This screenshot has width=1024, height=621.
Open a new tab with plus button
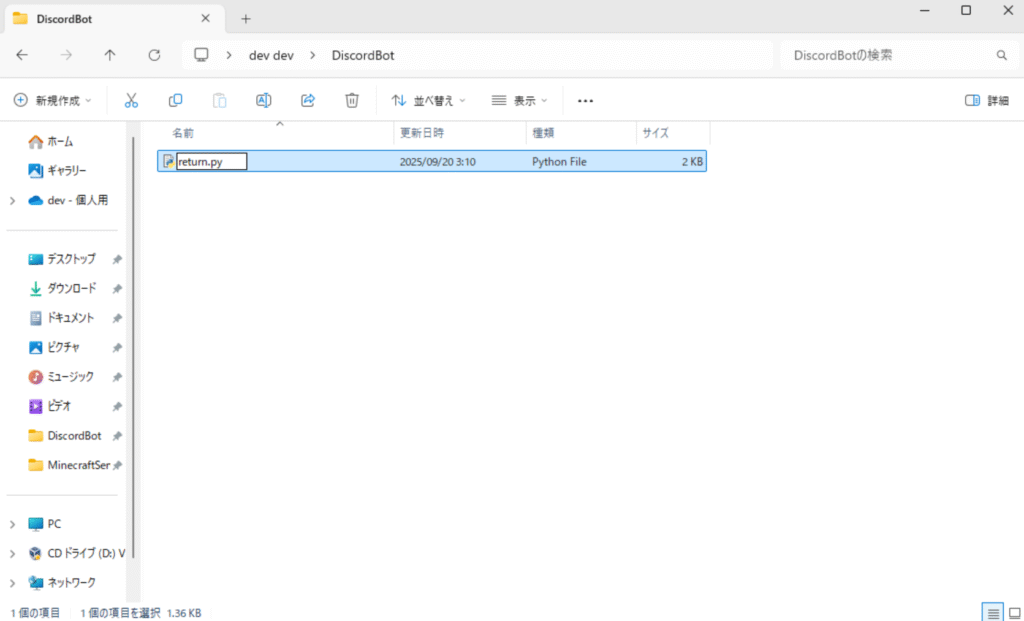click(246, 18)
